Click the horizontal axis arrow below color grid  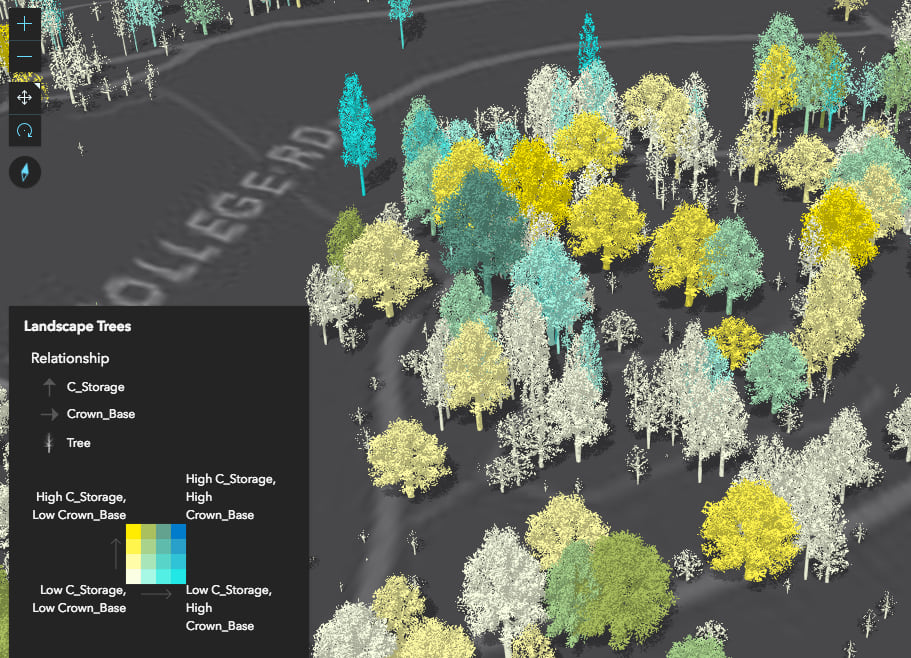click(156, 594)
